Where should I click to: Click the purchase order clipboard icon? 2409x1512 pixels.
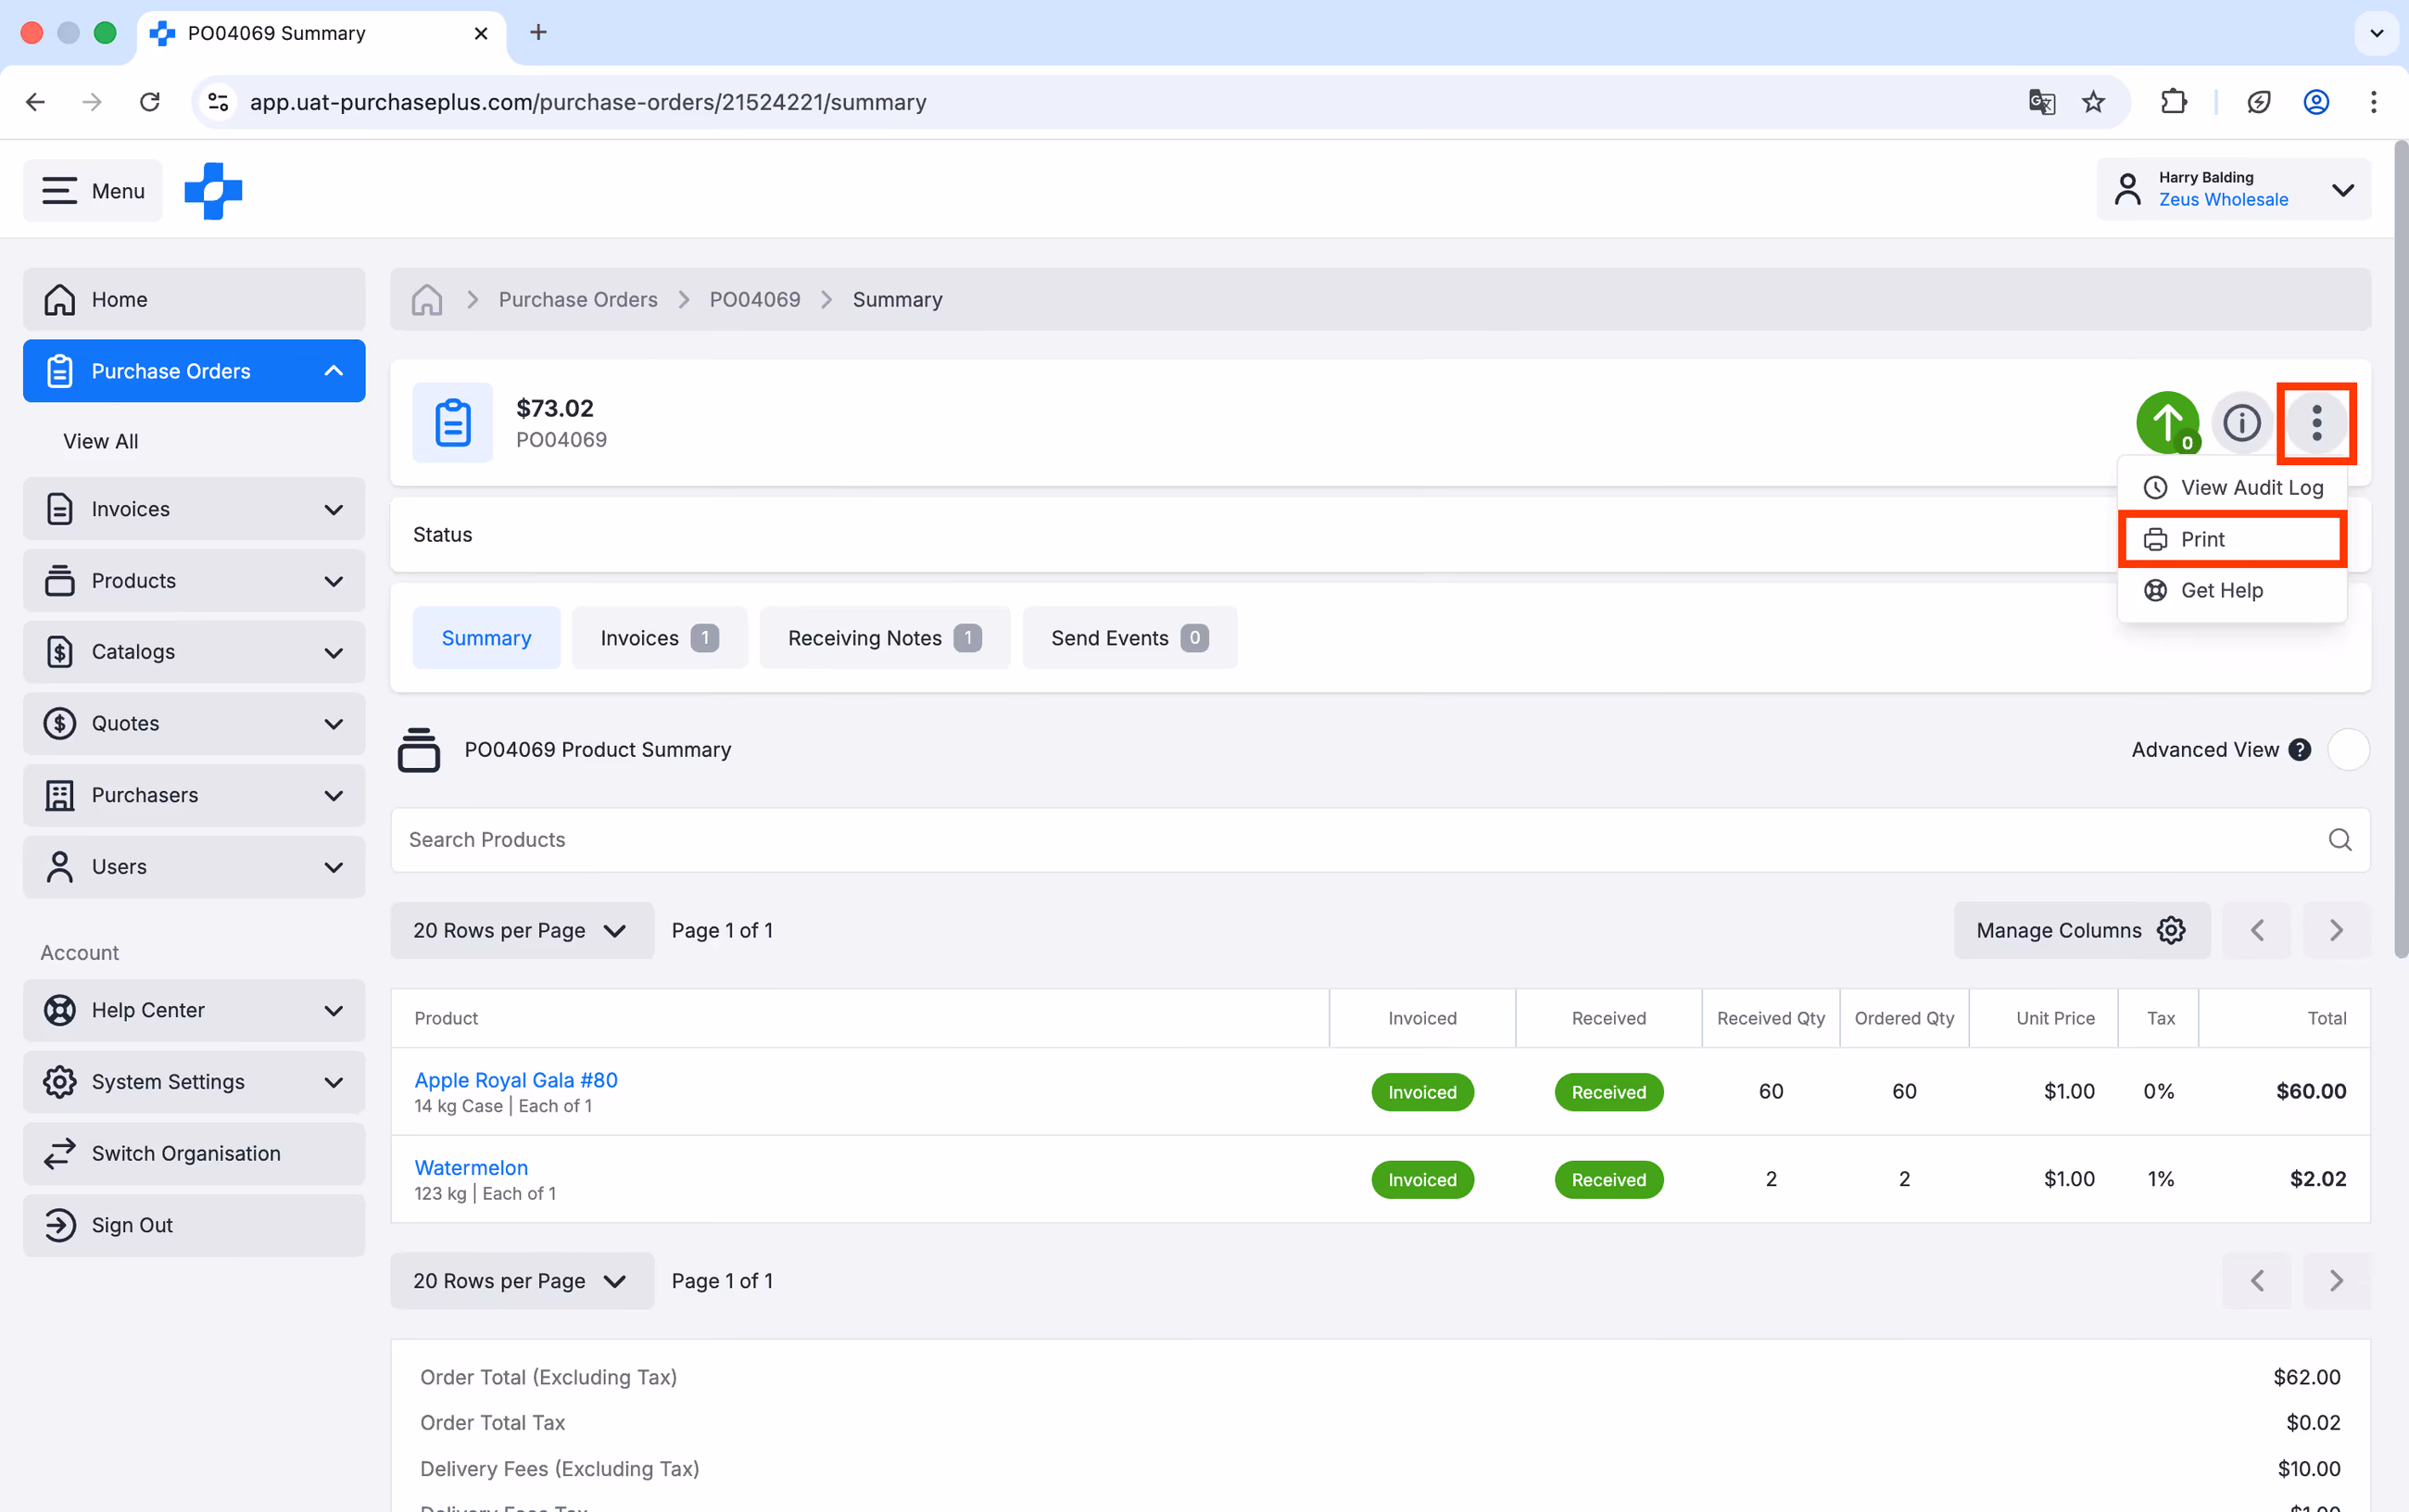point(453,423)
